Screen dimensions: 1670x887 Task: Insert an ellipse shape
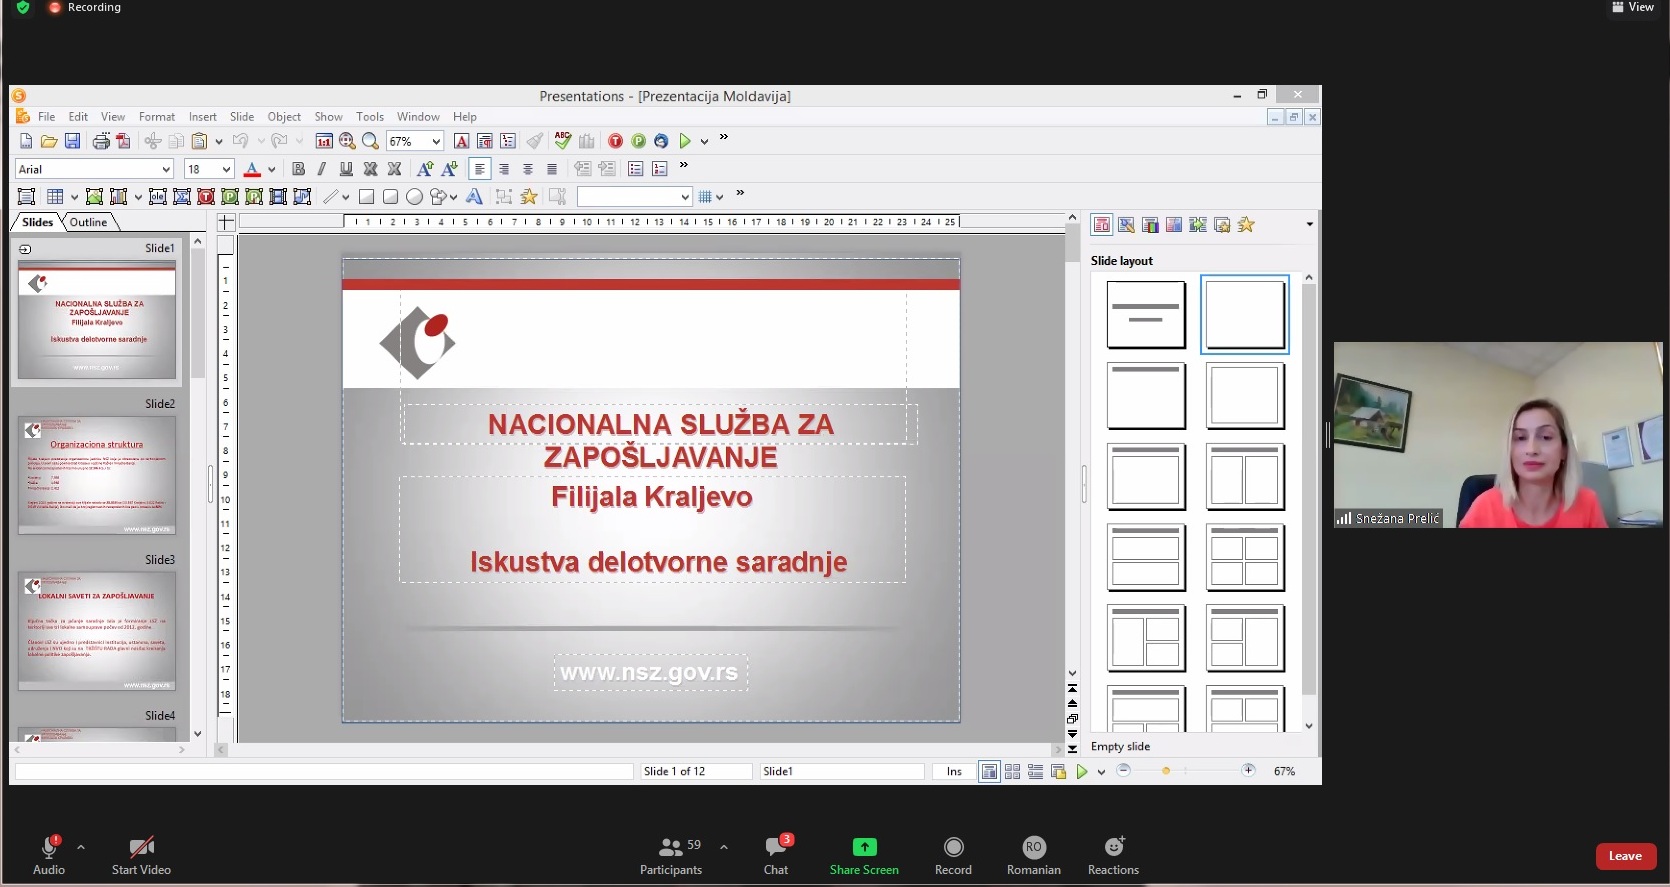[414, 197]
